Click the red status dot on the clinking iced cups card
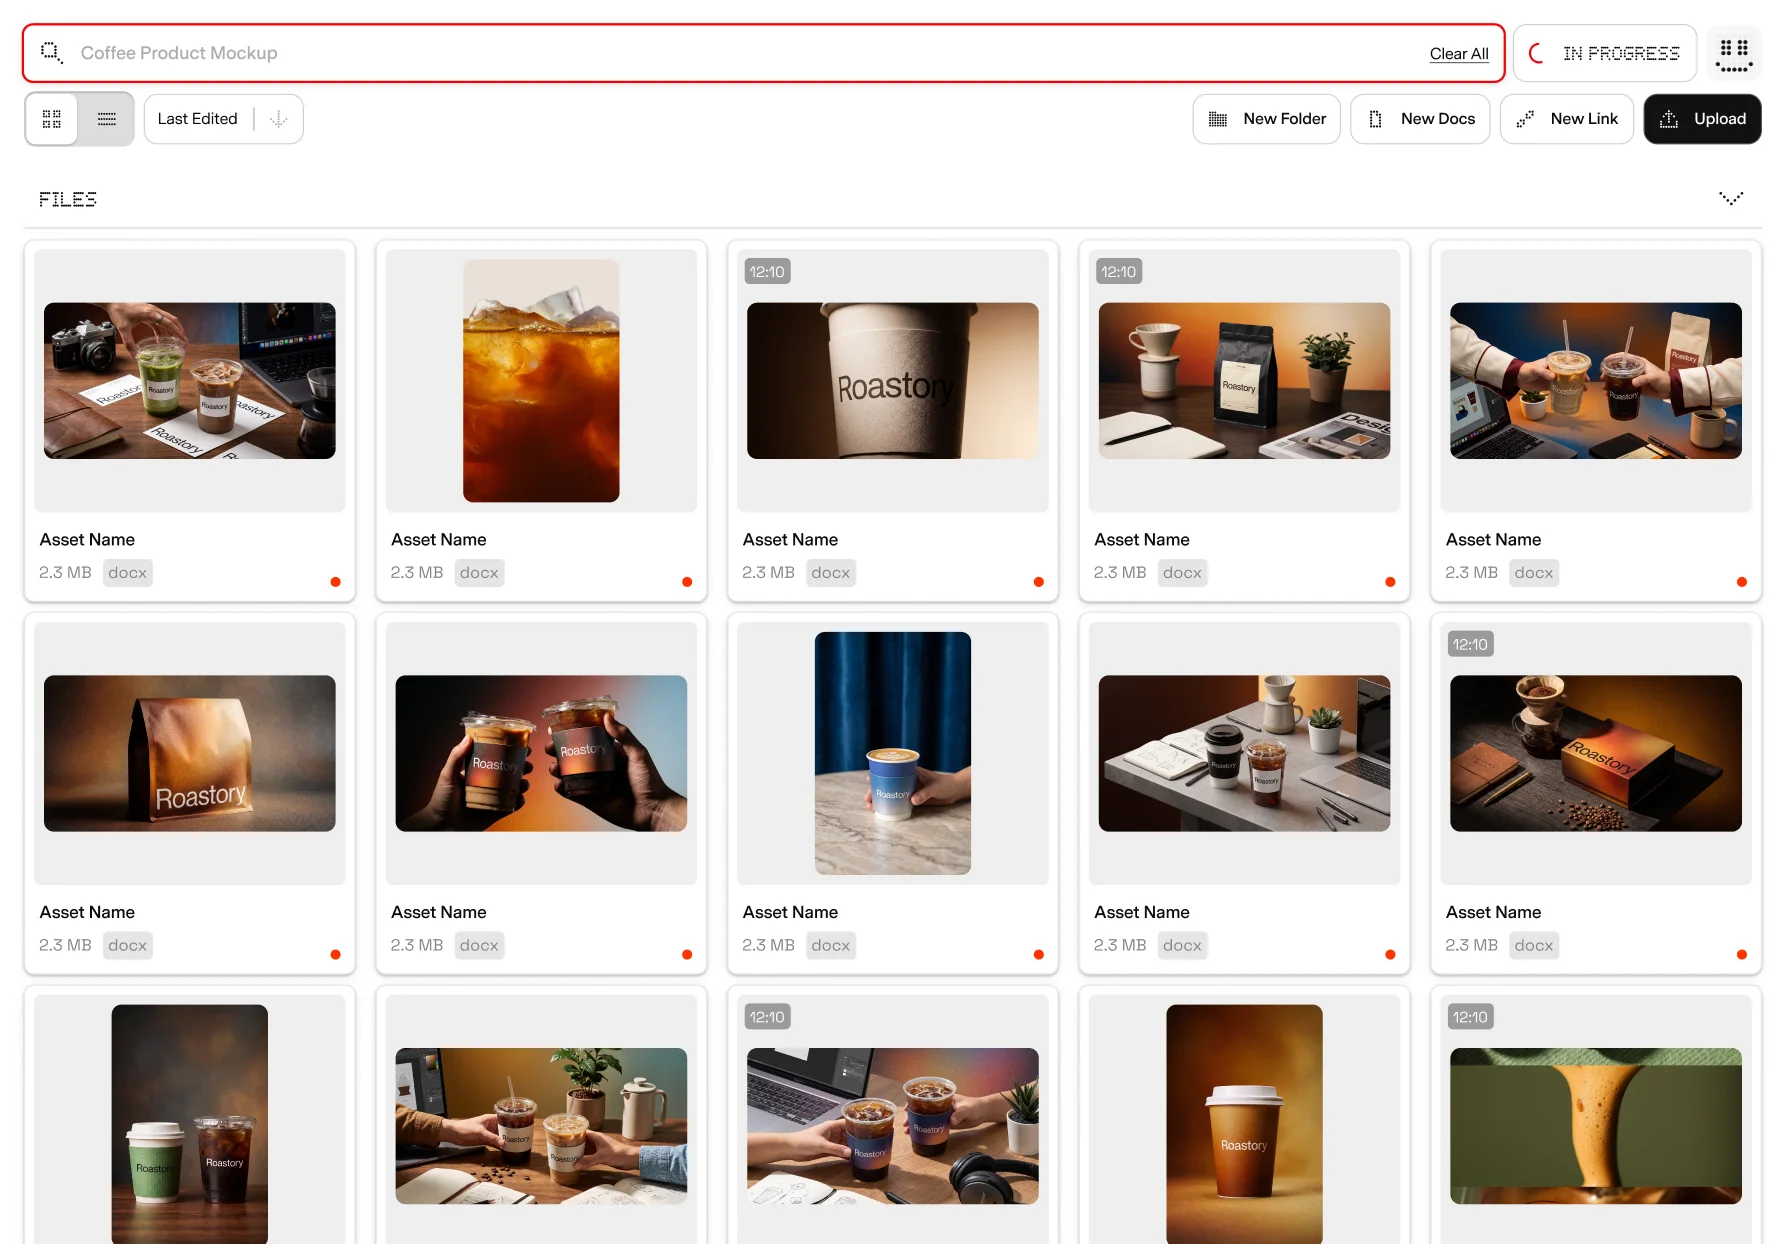 pos(687,954)
